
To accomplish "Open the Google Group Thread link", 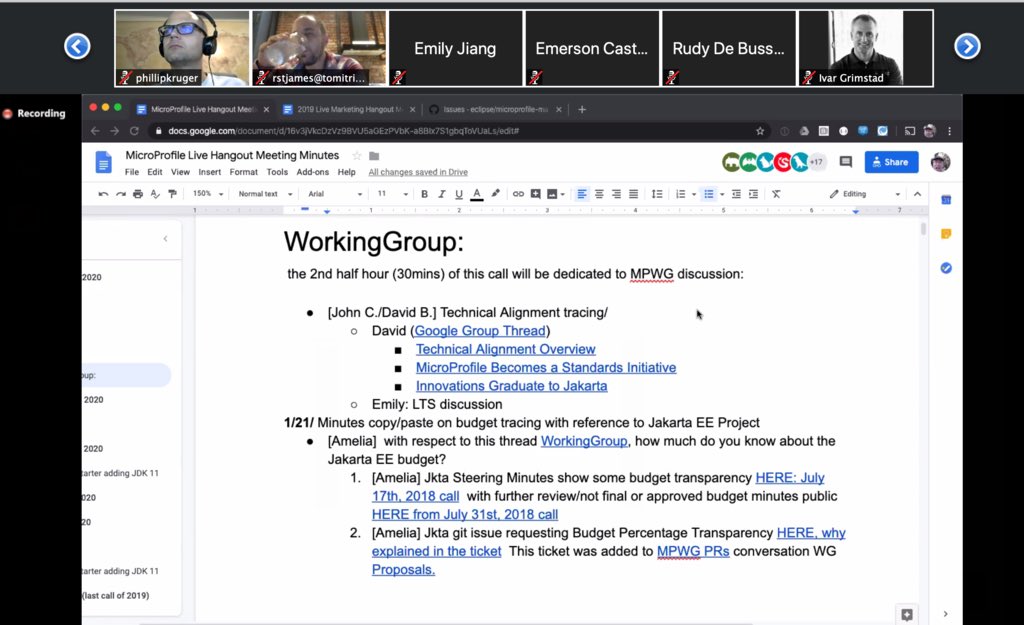I will tap(480, 331).
